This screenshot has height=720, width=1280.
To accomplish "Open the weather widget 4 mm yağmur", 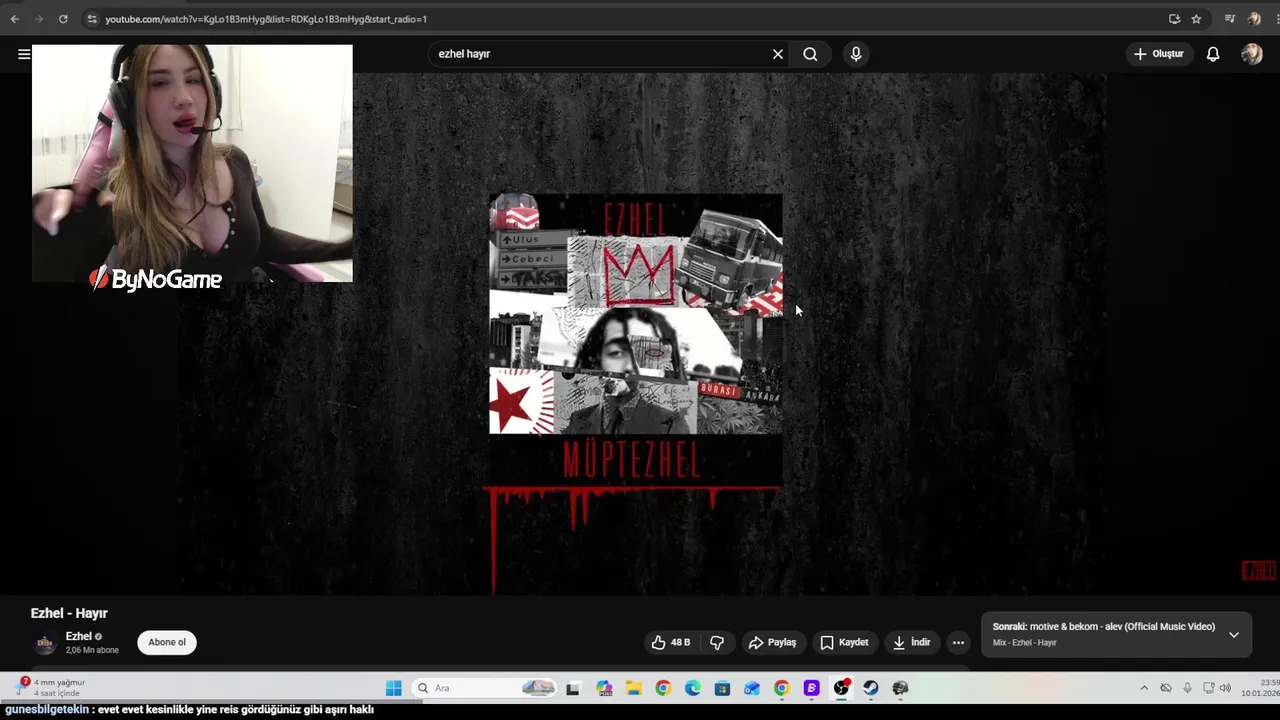I will coord(50,688).
